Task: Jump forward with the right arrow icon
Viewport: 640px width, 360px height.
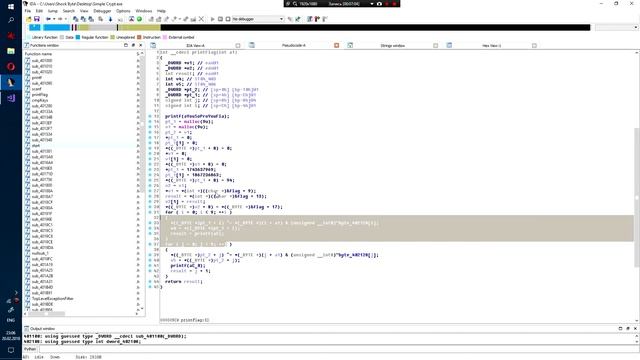Action: [x=60, y=19]
